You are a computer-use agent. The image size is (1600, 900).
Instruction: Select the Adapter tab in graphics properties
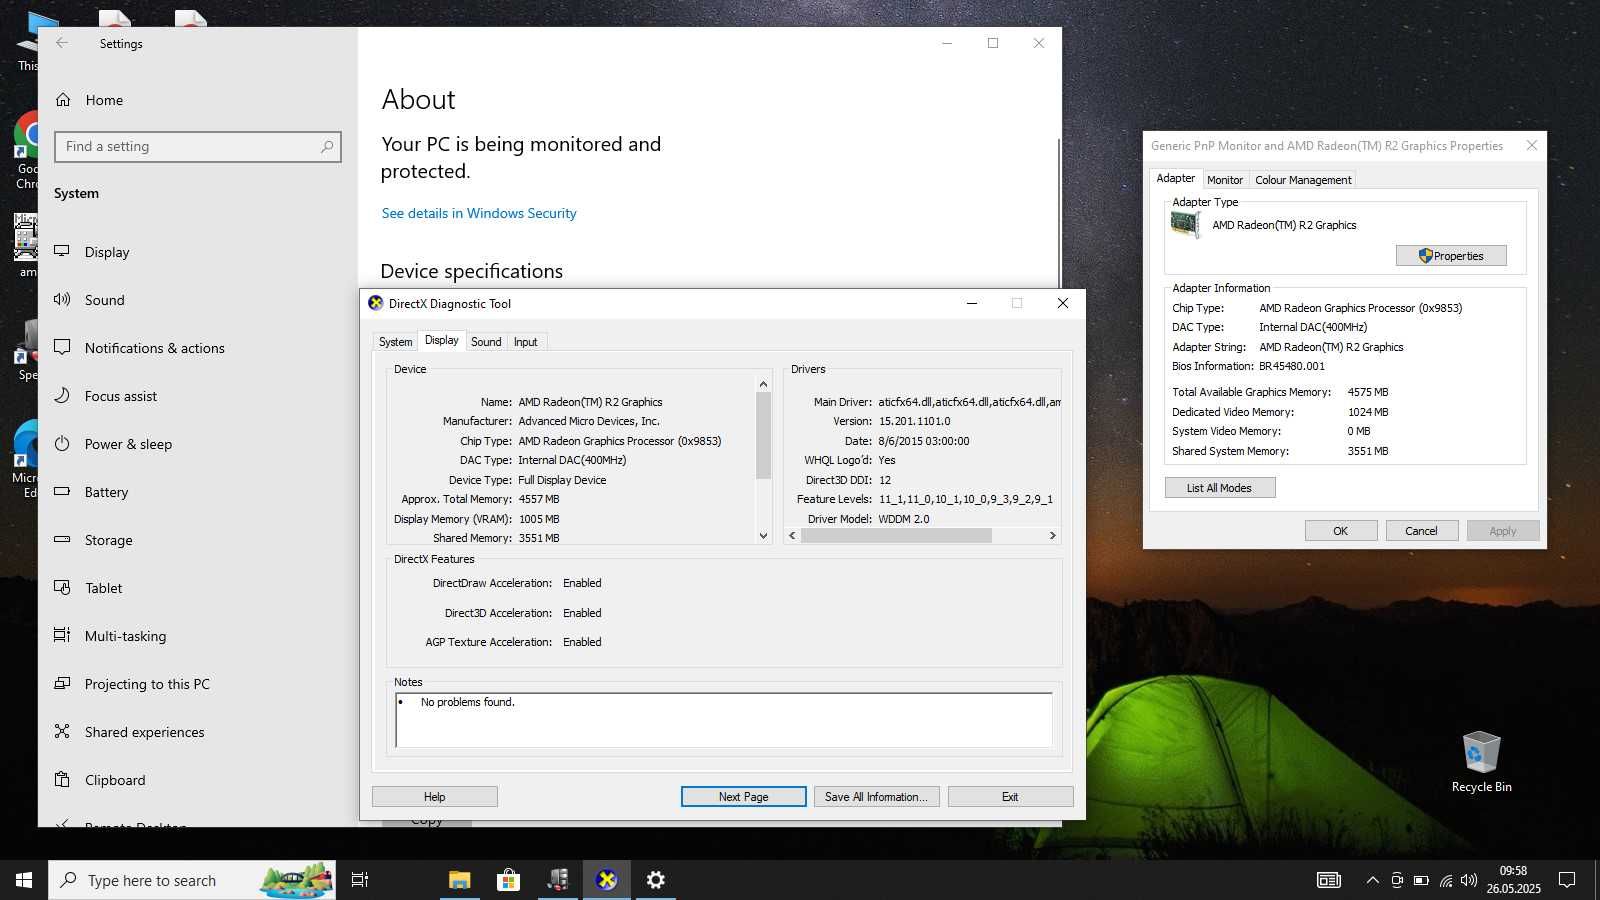tap(1175, 178)
